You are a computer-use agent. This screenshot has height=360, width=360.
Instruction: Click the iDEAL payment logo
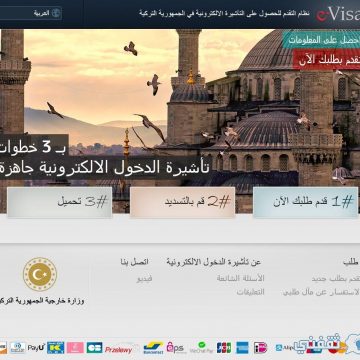261,348
